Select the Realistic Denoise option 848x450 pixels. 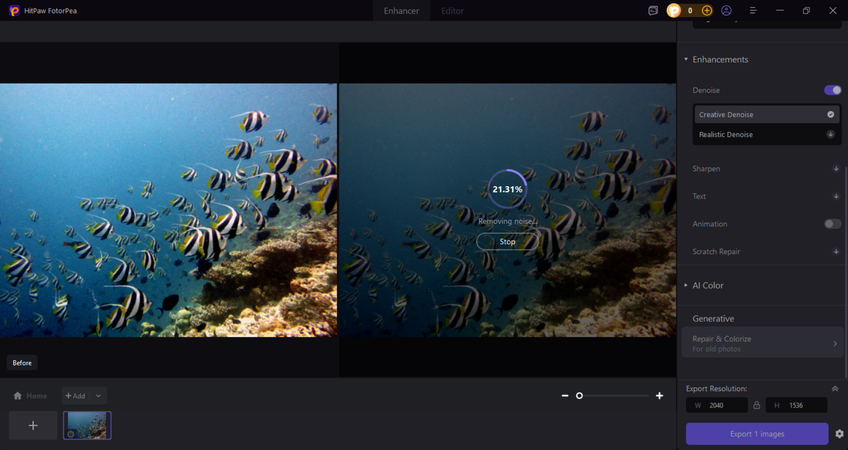click(x=726, y=134)
